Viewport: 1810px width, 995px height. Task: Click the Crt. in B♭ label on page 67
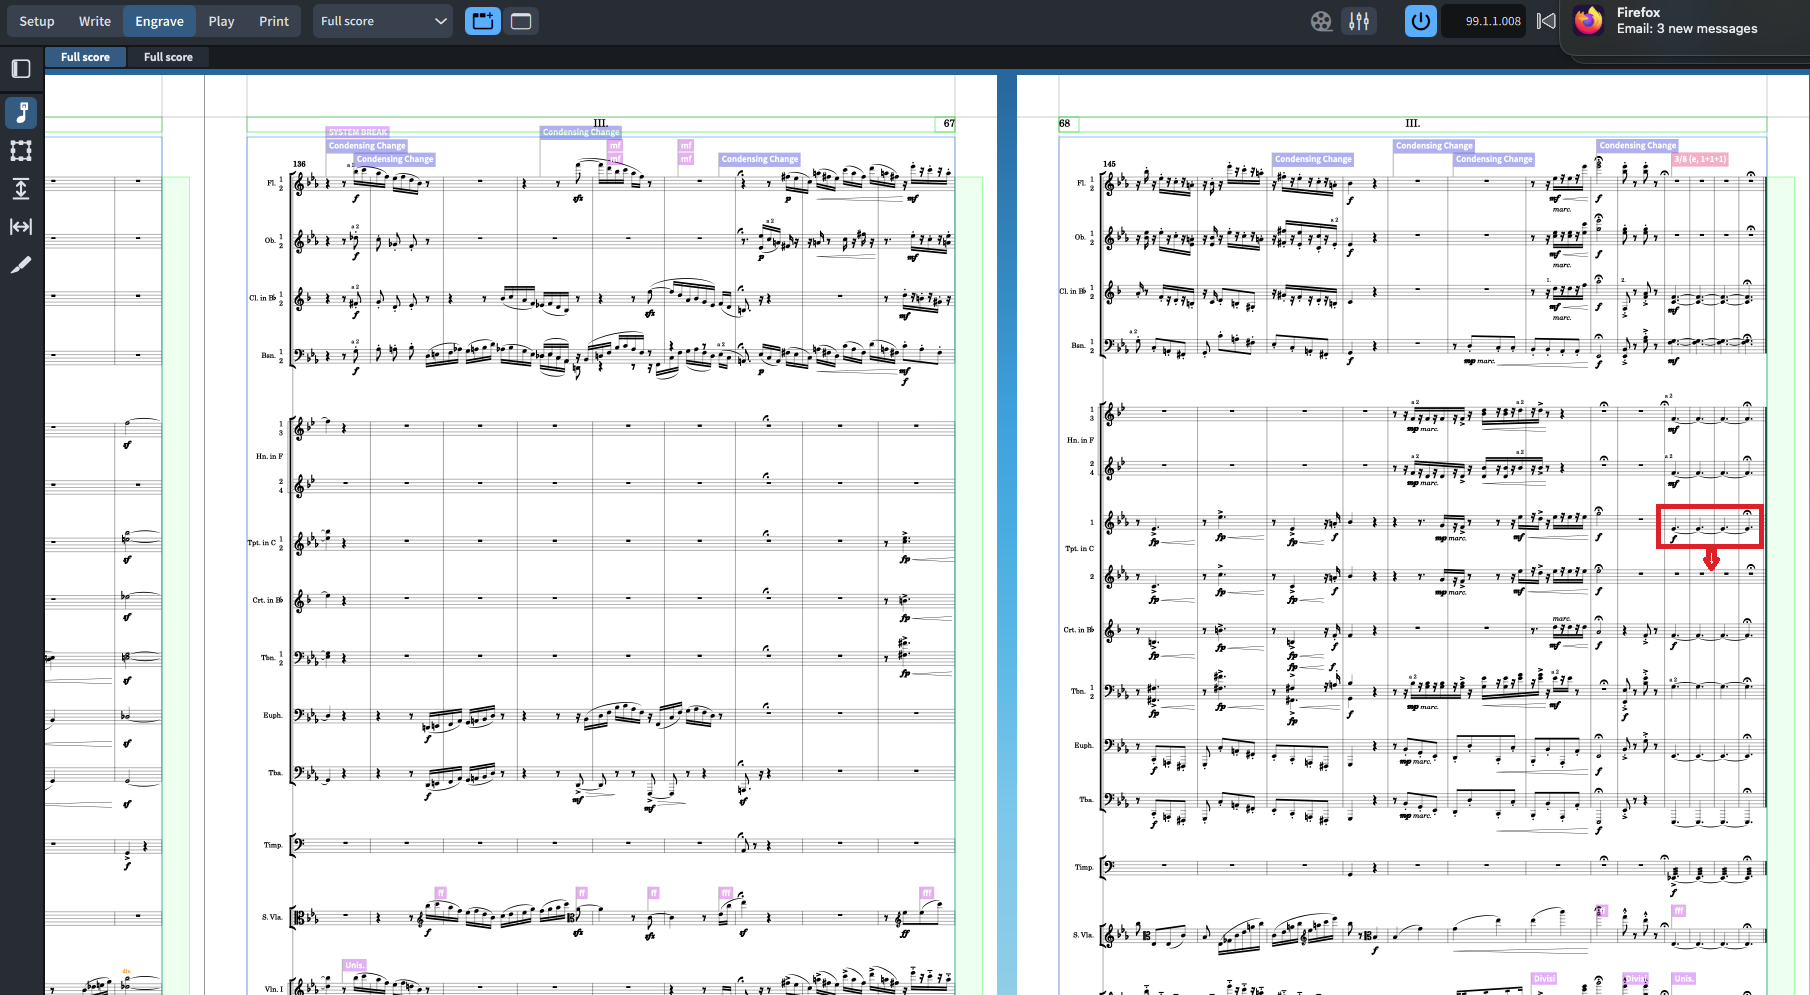[267, 600]
